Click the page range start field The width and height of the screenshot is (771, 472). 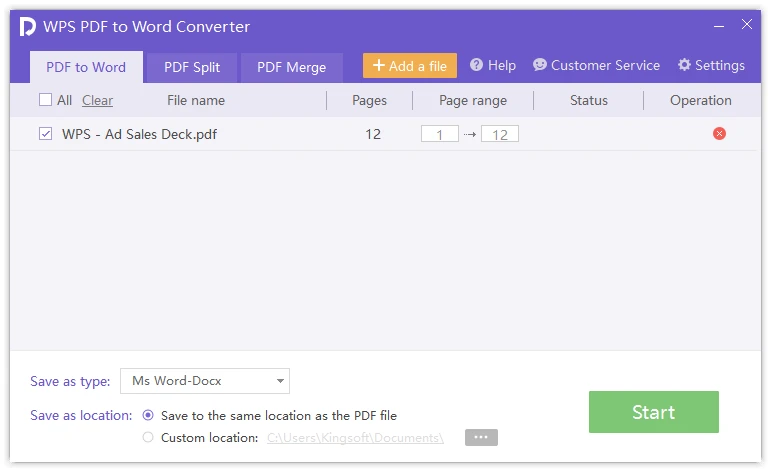[439, 134]
